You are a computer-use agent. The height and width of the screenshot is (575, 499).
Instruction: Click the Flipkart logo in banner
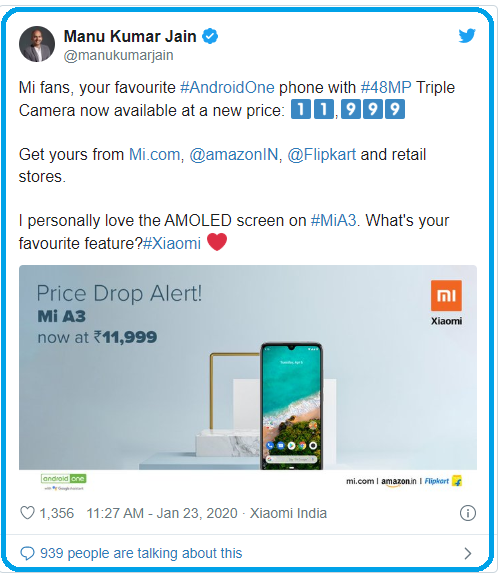point(443,481)
